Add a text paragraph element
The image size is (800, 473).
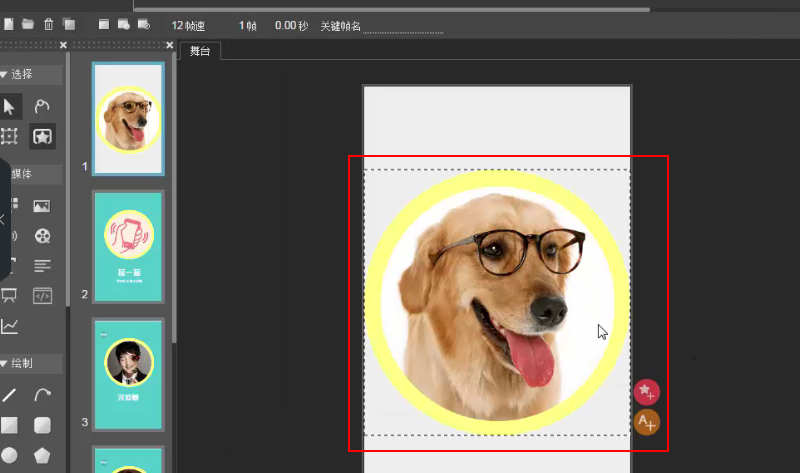pyautogui.click(x=42, y=266)
